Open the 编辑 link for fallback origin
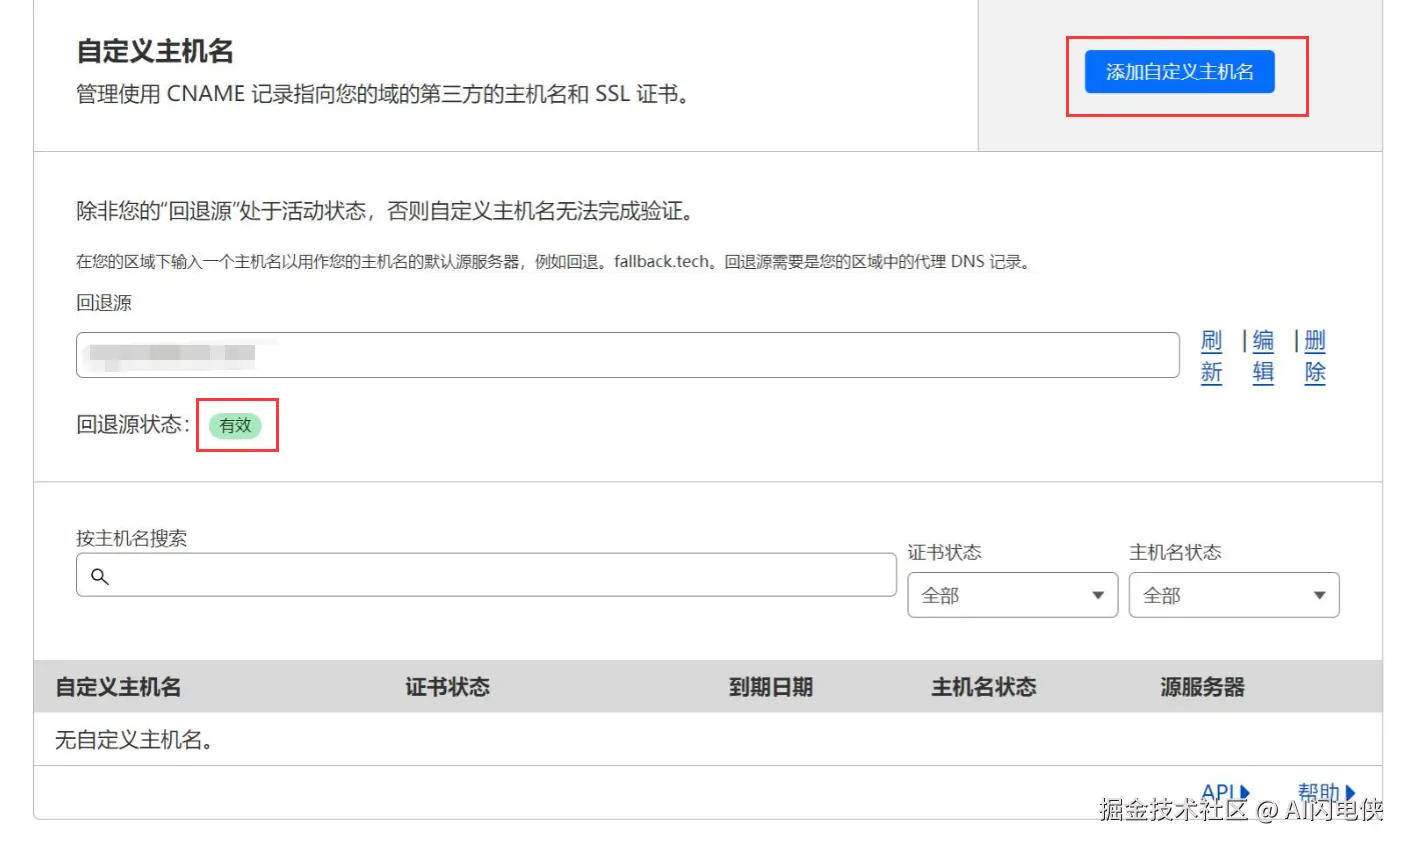Image resolution: width=1407 pixels, height=847 pixels. (1263, 357)
